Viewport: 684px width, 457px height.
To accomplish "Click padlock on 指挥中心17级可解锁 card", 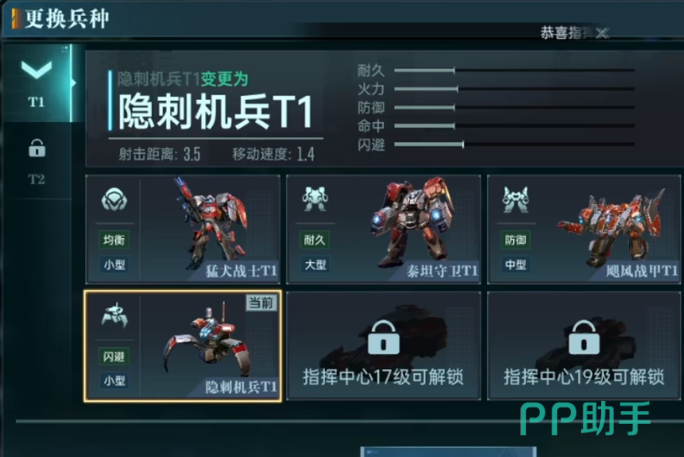I will [x=384, y=338].
